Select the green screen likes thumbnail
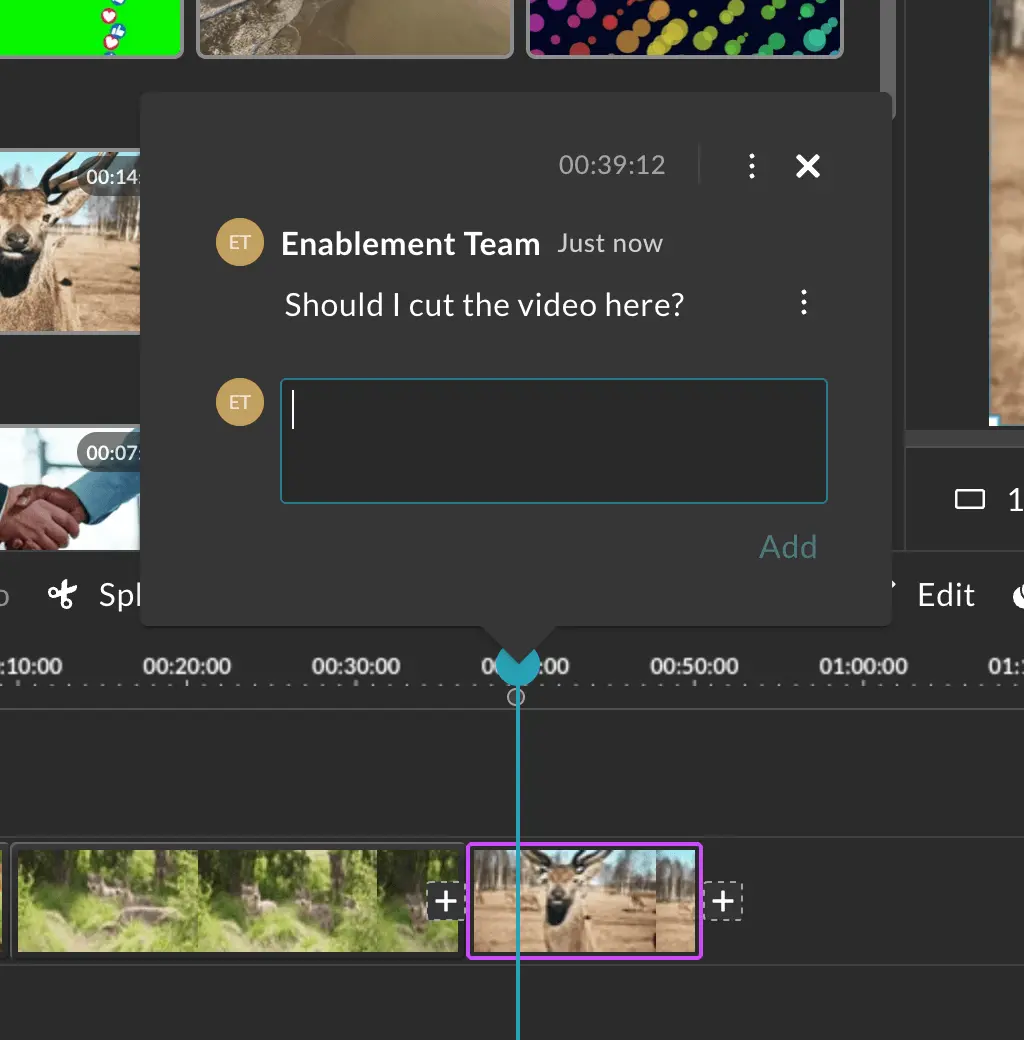This screenshot has height=1040, width=1024. (x=91, y=28)
